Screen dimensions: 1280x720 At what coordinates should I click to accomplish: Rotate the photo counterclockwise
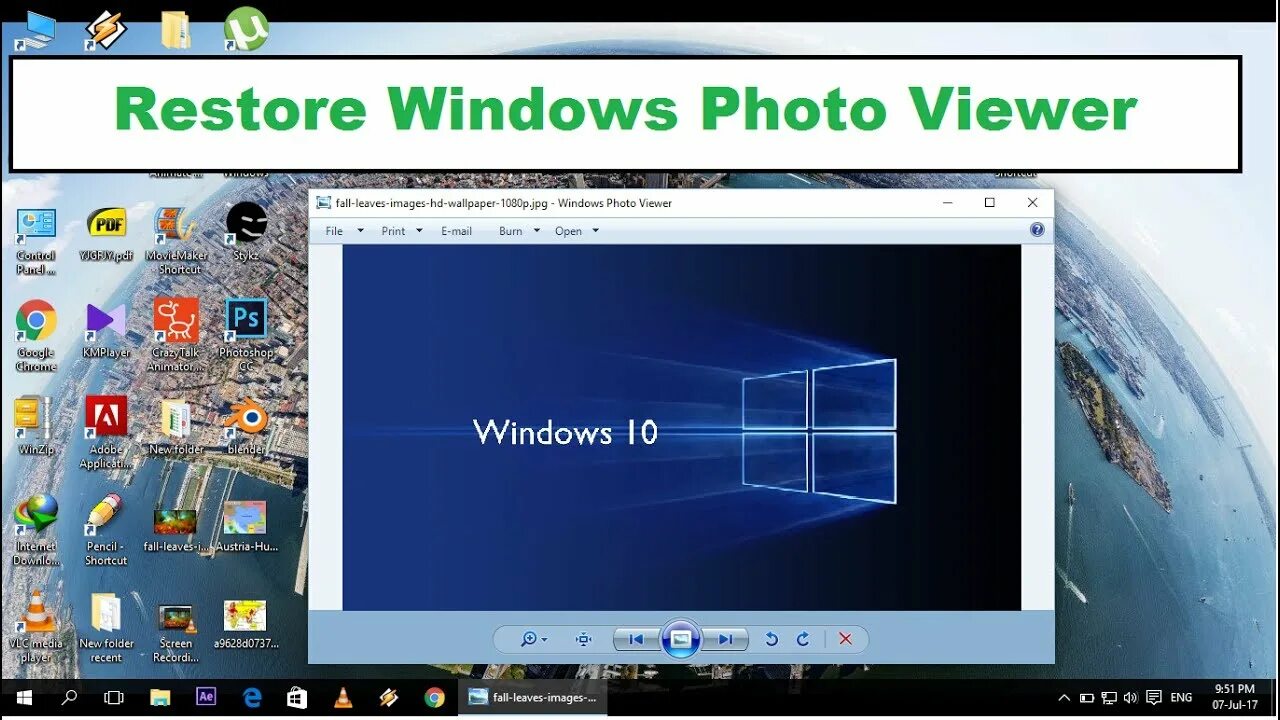[771, 639]
